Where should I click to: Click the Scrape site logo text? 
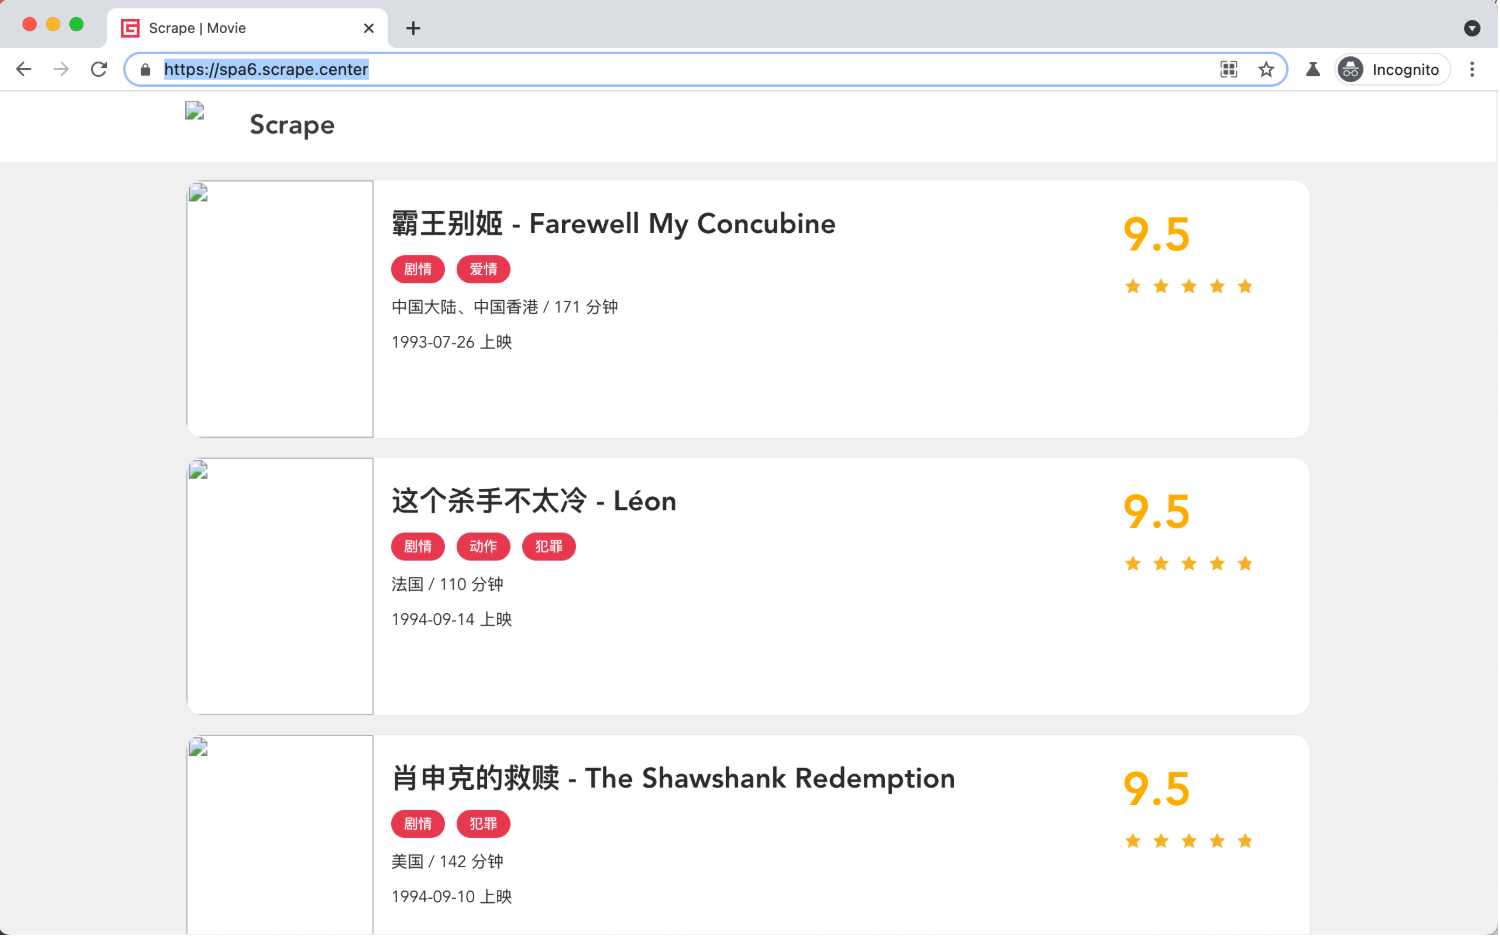point(292,125)
